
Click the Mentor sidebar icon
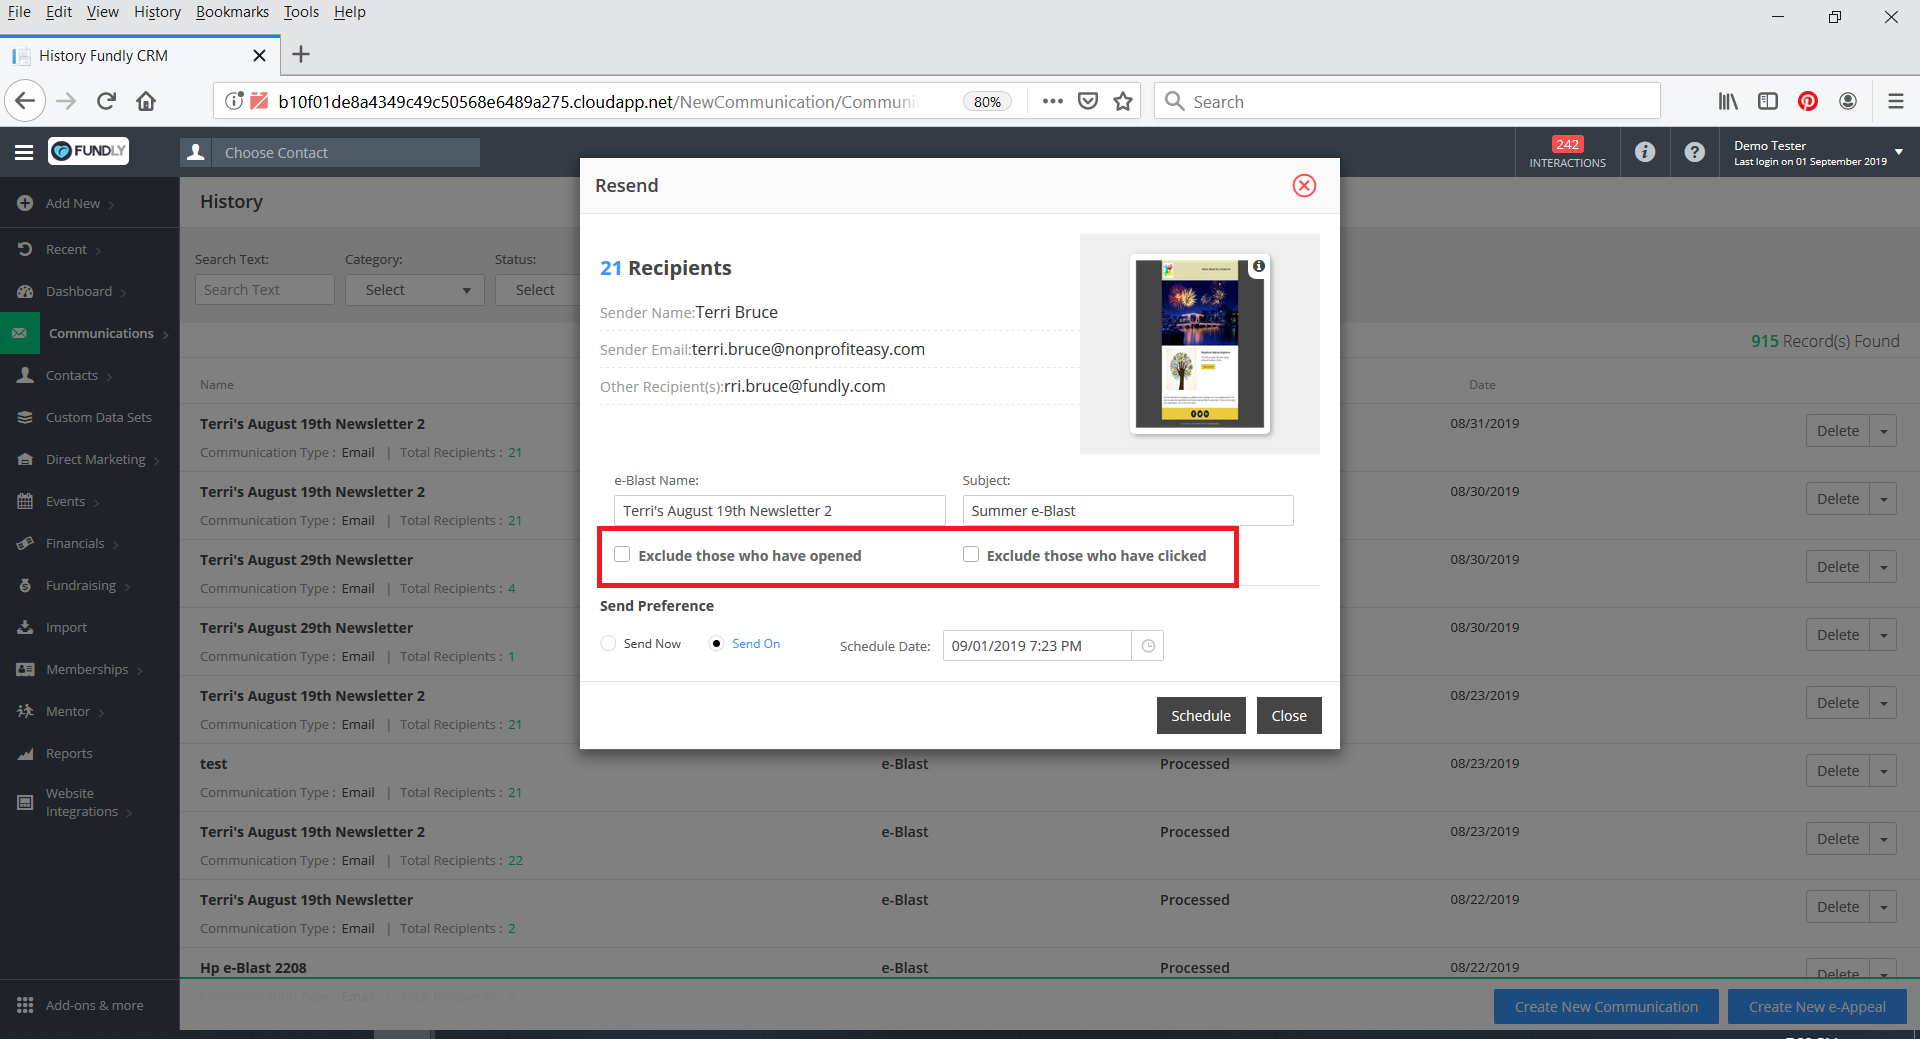pyautogui.click(x=25, y=711)
